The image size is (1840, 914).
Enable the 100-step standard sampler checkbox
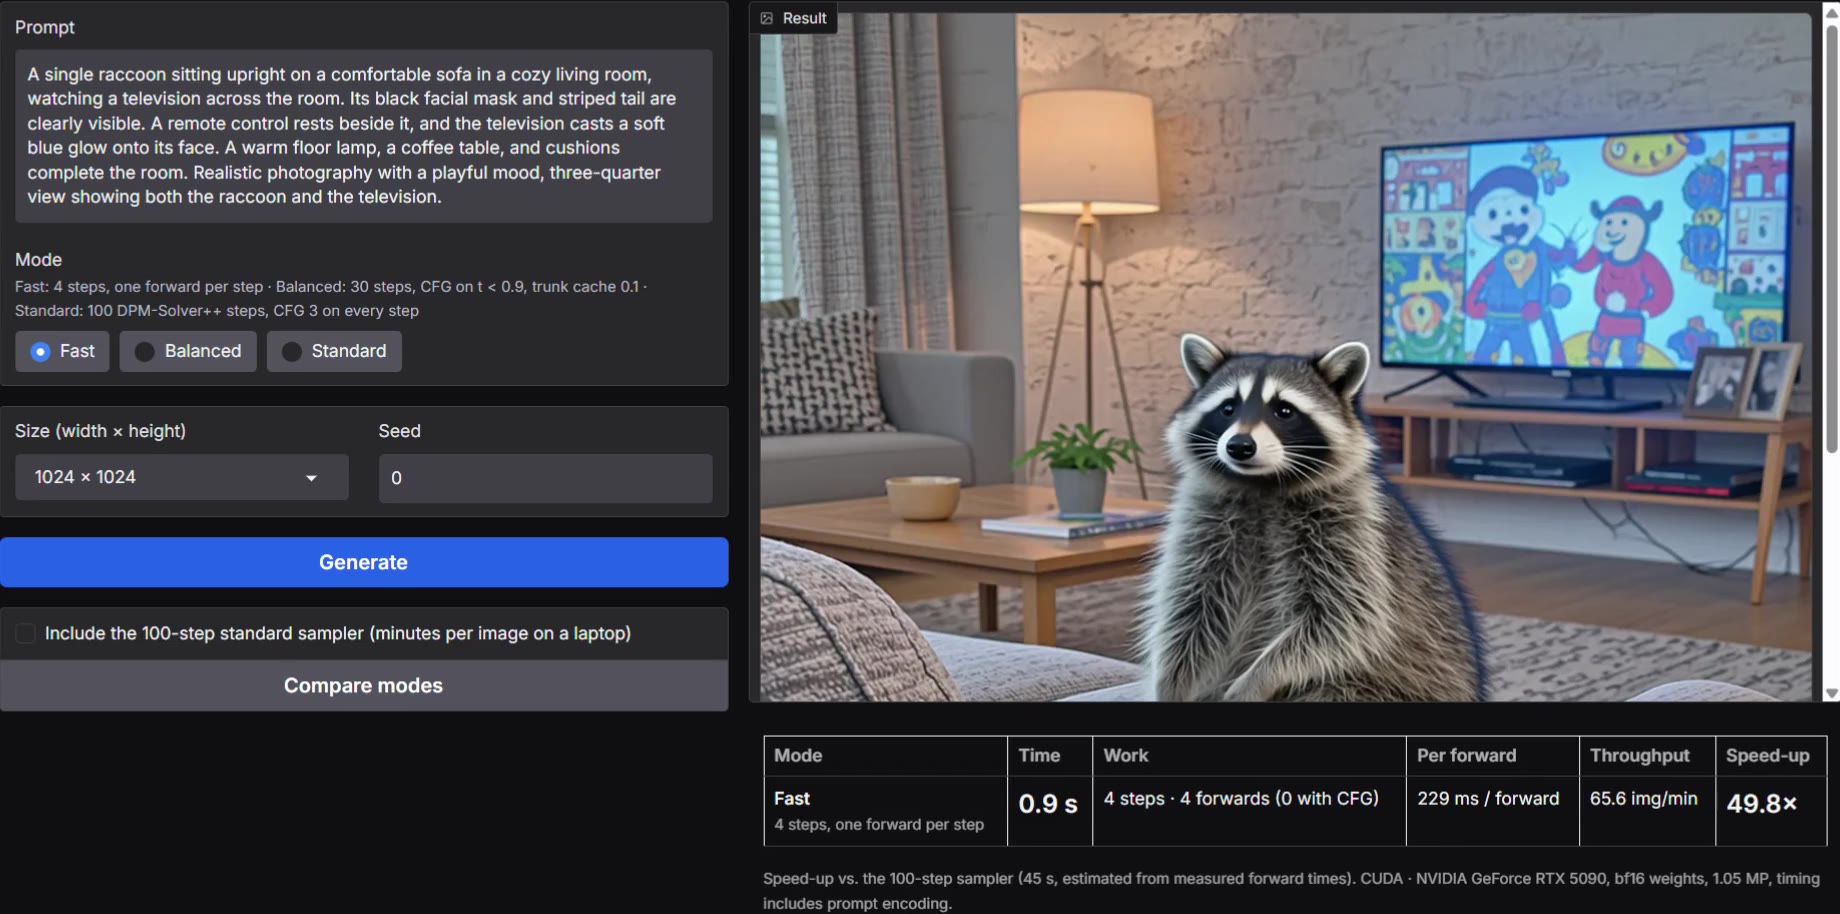[25, 633]
